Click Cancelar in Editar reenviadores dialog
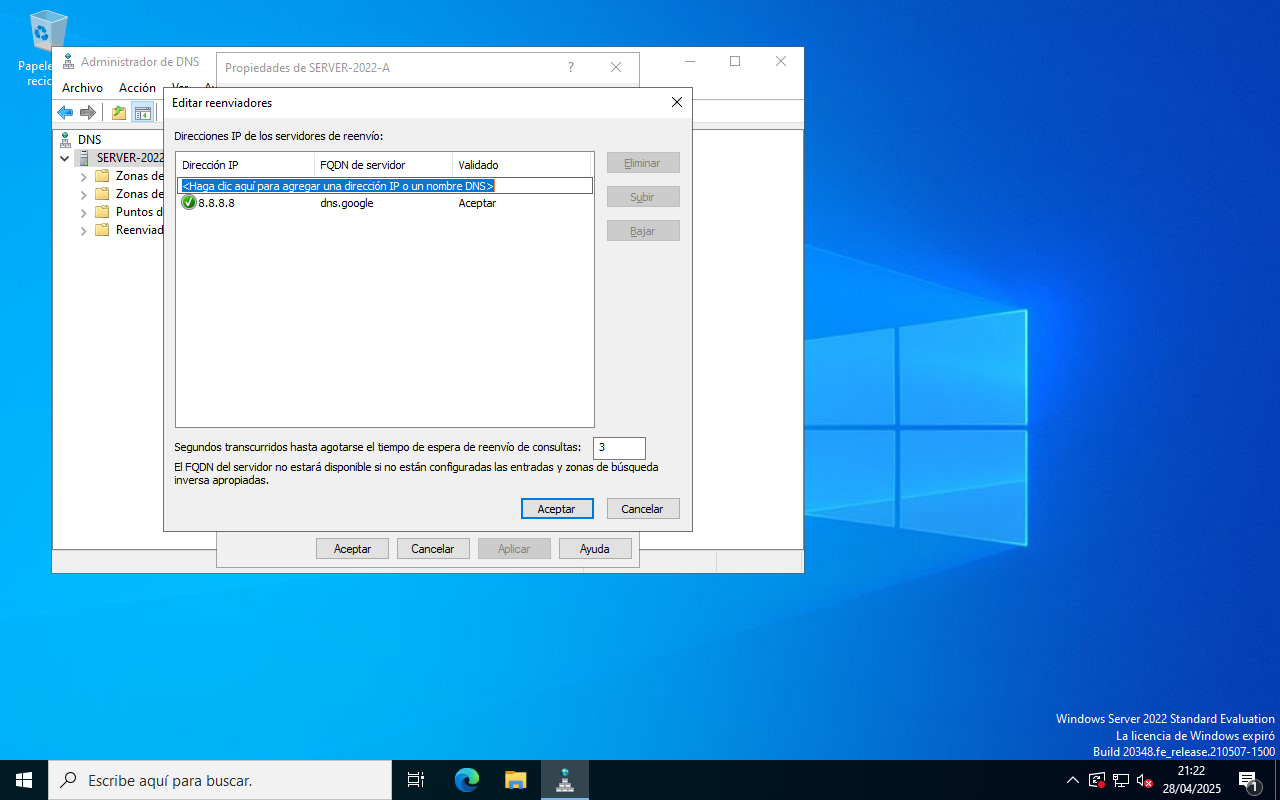This screenshot has width=1280, height=800. point(642,509)
